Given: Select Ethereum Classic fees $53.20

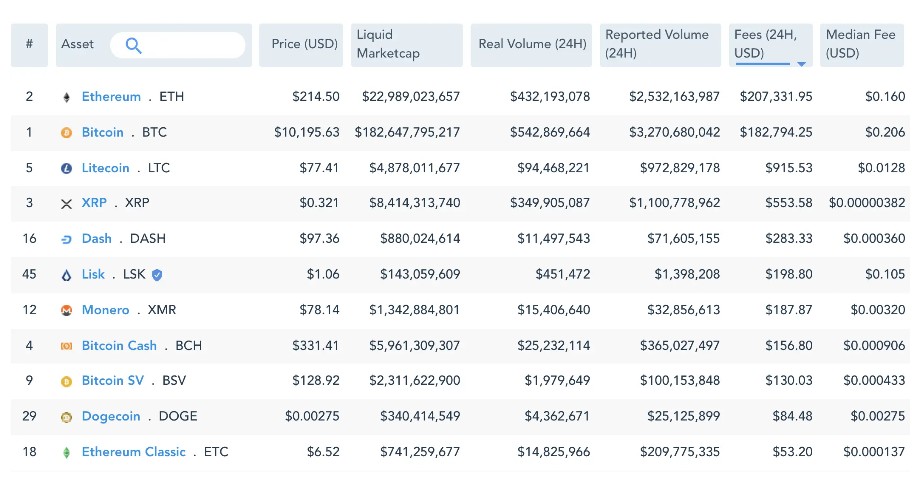Looking at the screenshot, I should (792, 452).
